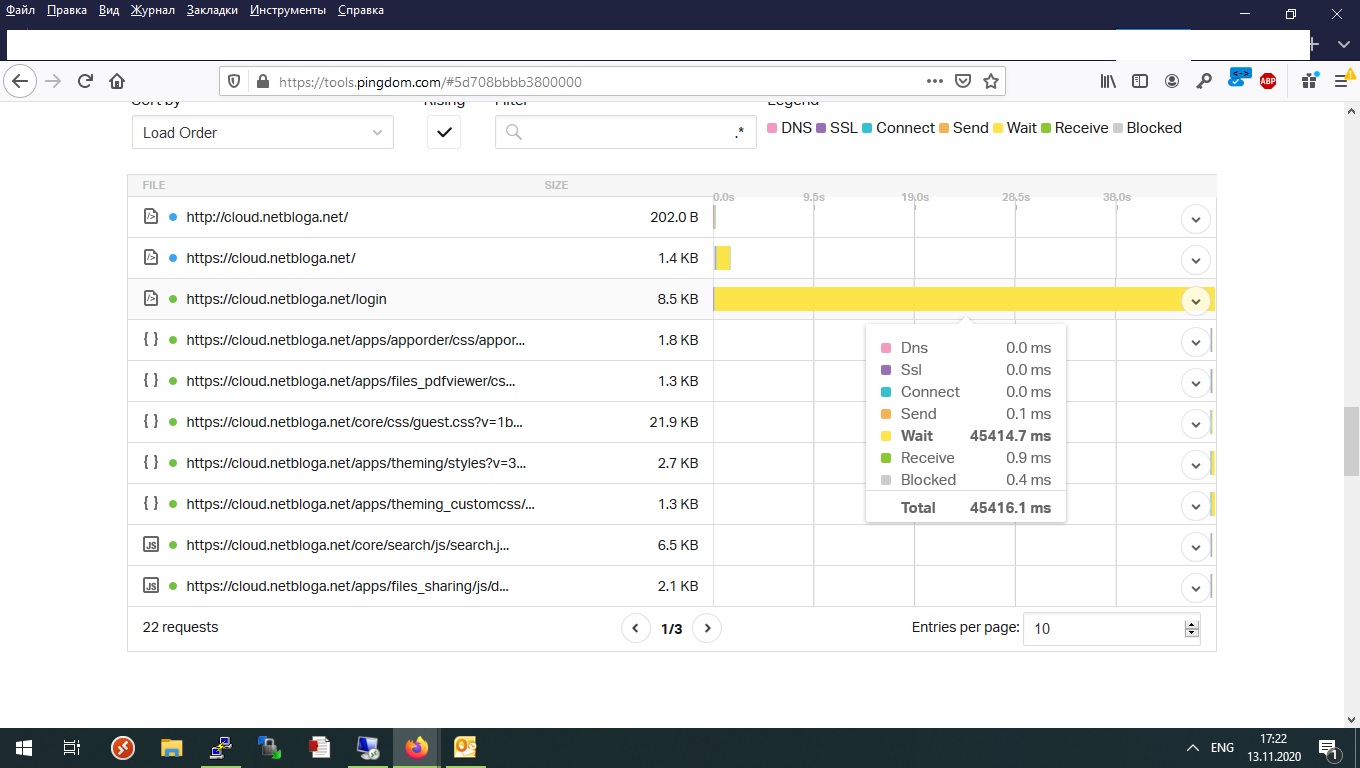The image size is (1360, 768).
Task: Click the Firefox reload page icon
Action: (85, 81)
